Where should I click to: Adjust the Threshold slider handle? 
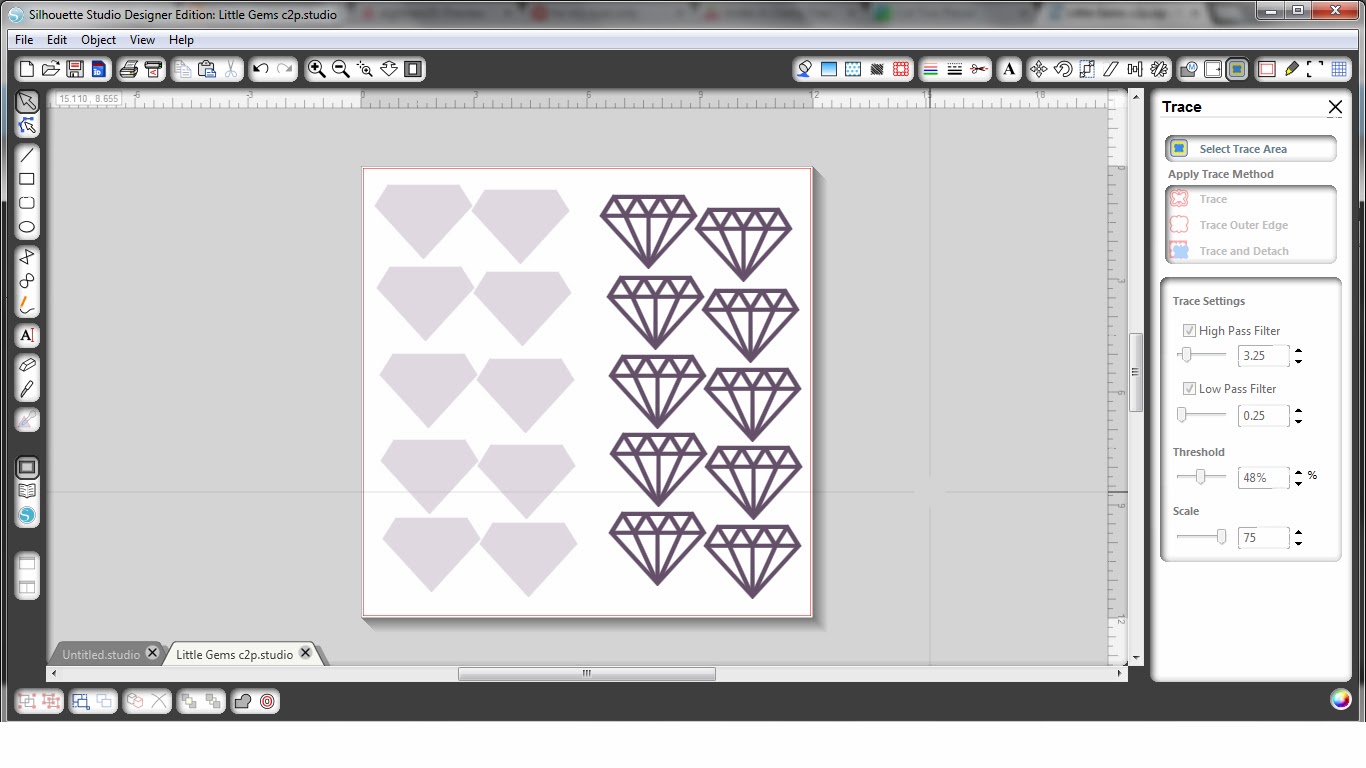(1201, 477)
